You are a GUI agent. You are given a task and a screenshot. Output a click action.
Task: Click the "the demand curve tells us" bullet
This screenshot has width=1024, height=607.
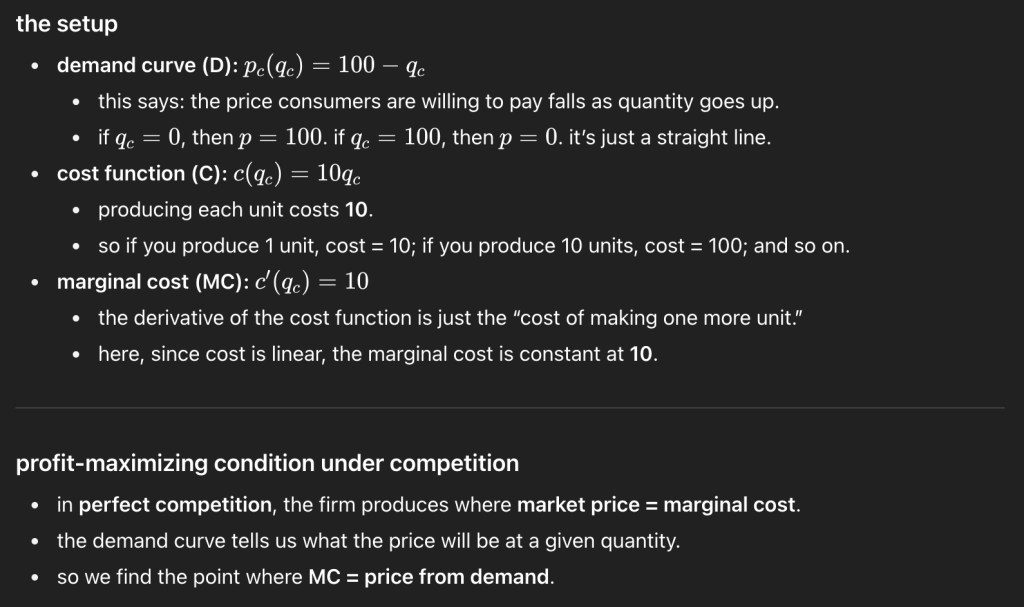point(368,541)
